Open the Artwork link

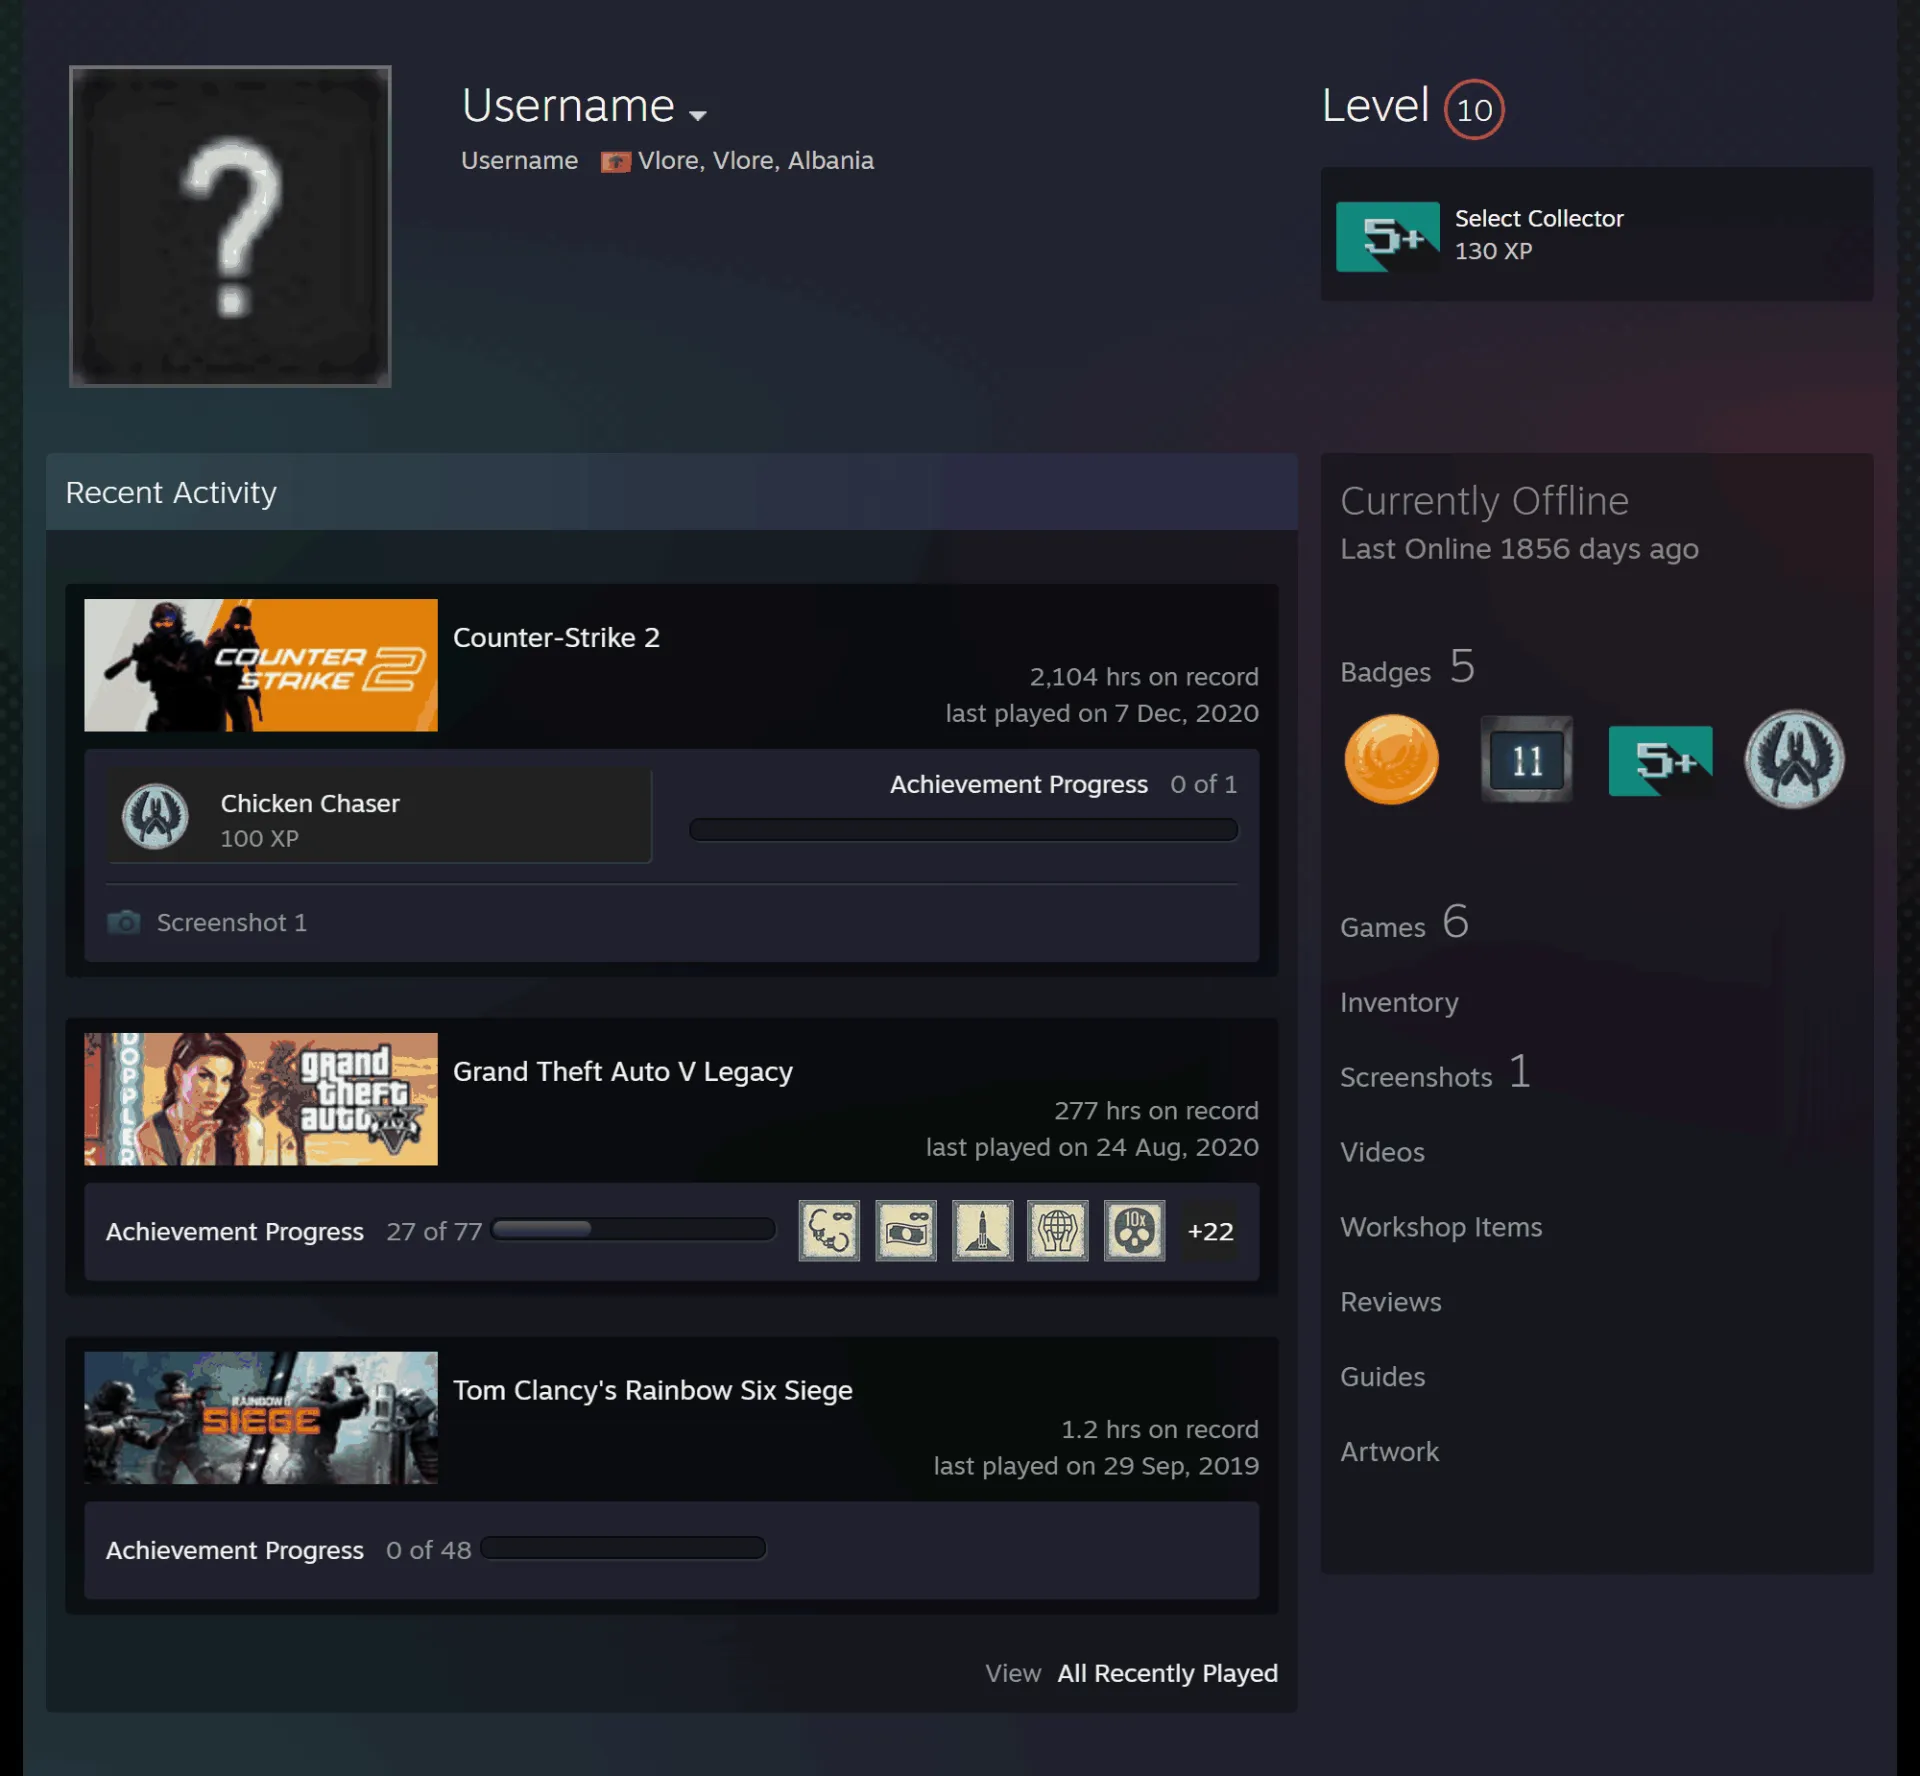point(1389,1452)
